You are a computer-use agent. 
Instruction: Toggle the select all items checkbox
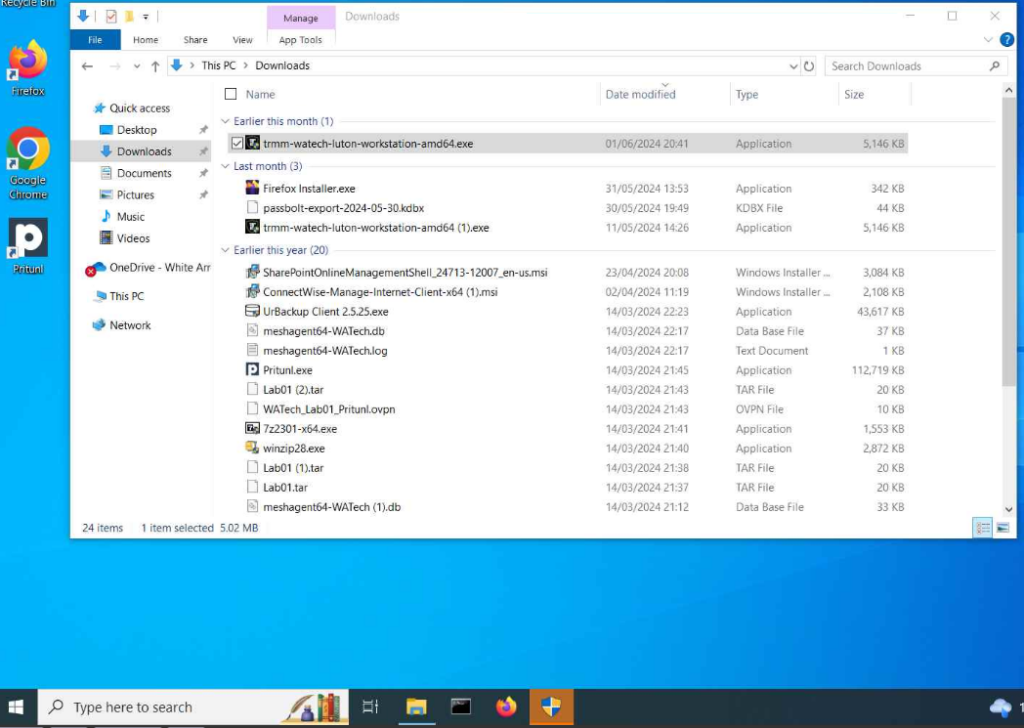point(231,94)
